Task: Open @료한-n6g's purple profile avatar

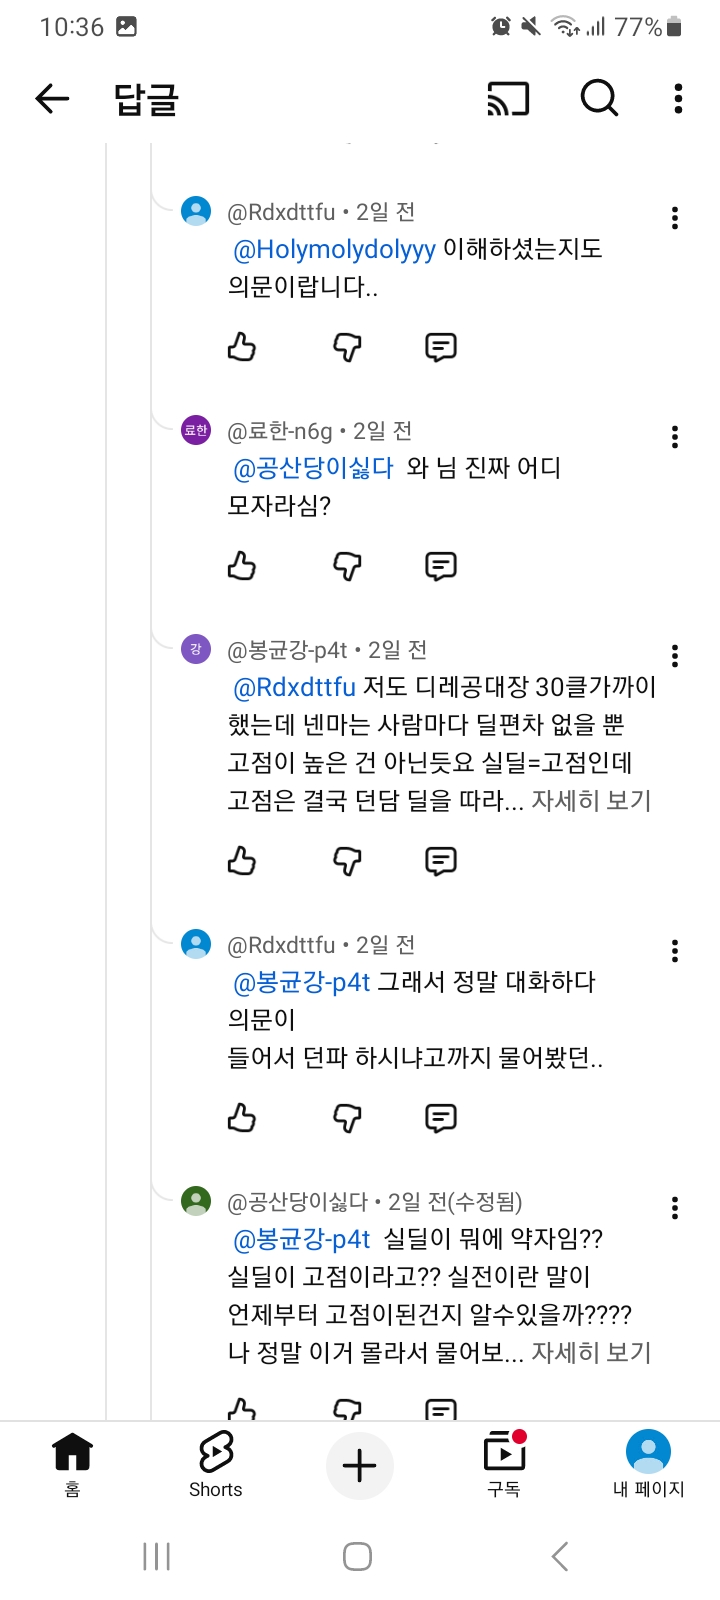Action: click(x=196, y=430)
